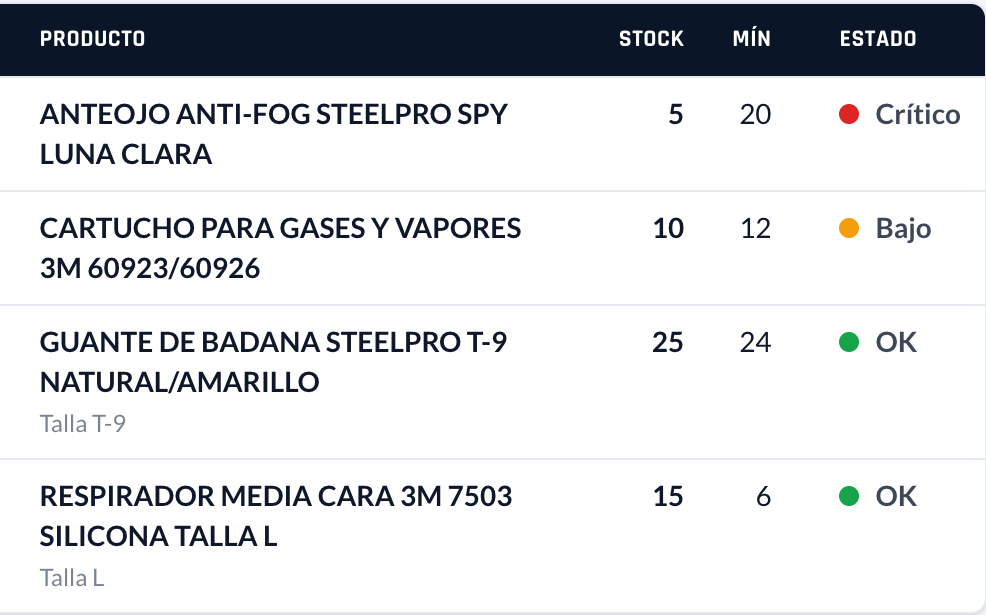This screenshot has width=986, height=615.
Task: Open GUANTE DE BADANA STEELPRO T-9 product
Action: pos(273,362)
